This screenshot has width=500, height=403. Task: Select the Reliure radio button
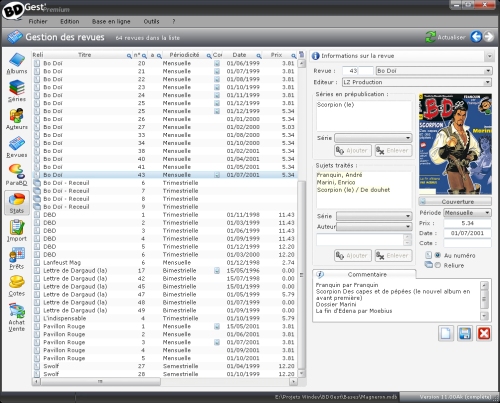[x=438, y=265]
